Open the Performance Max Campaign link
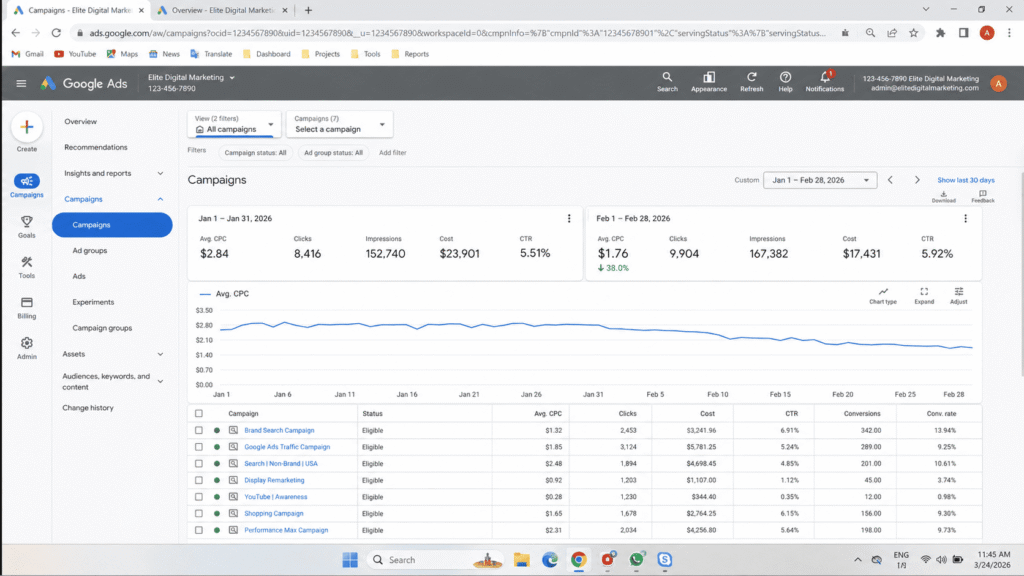 [286, 530]
